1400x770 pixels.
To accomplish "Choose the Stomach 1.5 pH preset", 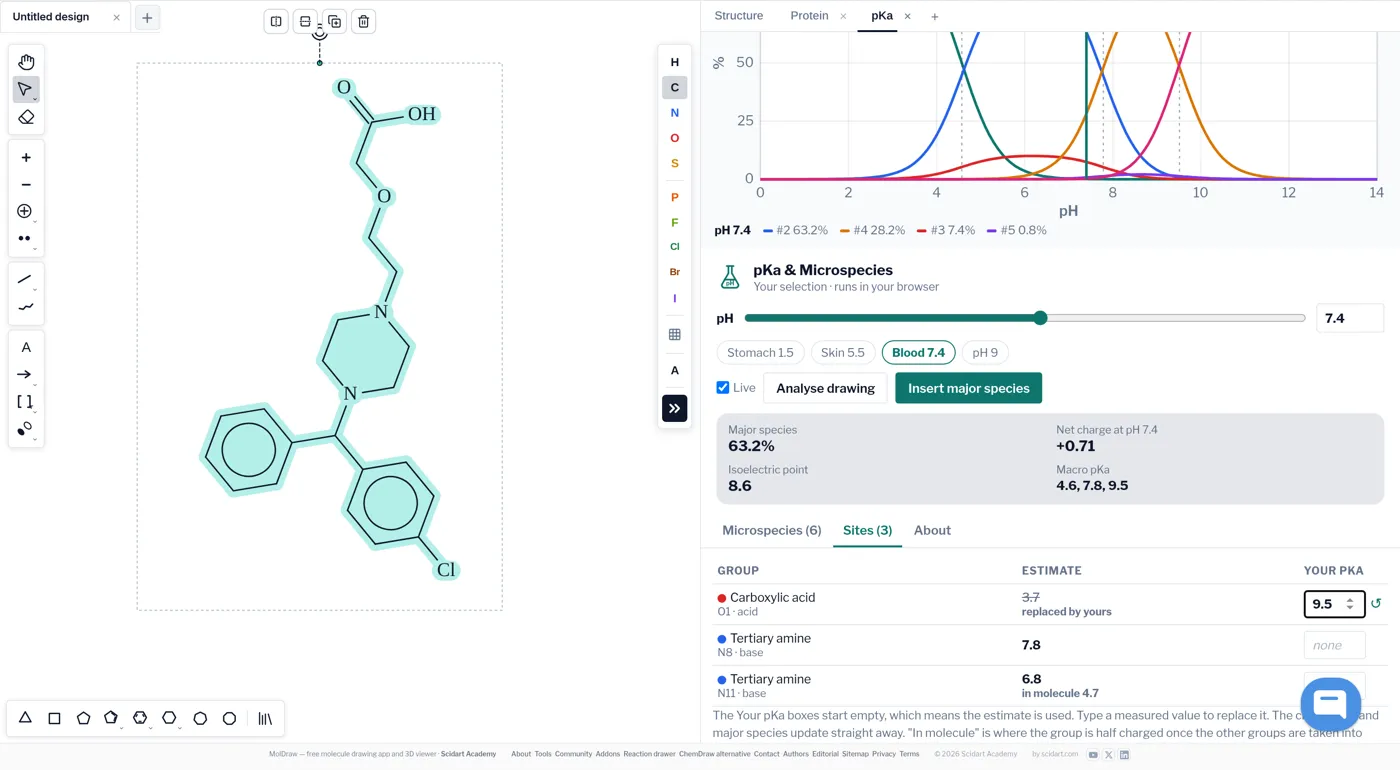I will pos(760,352).
